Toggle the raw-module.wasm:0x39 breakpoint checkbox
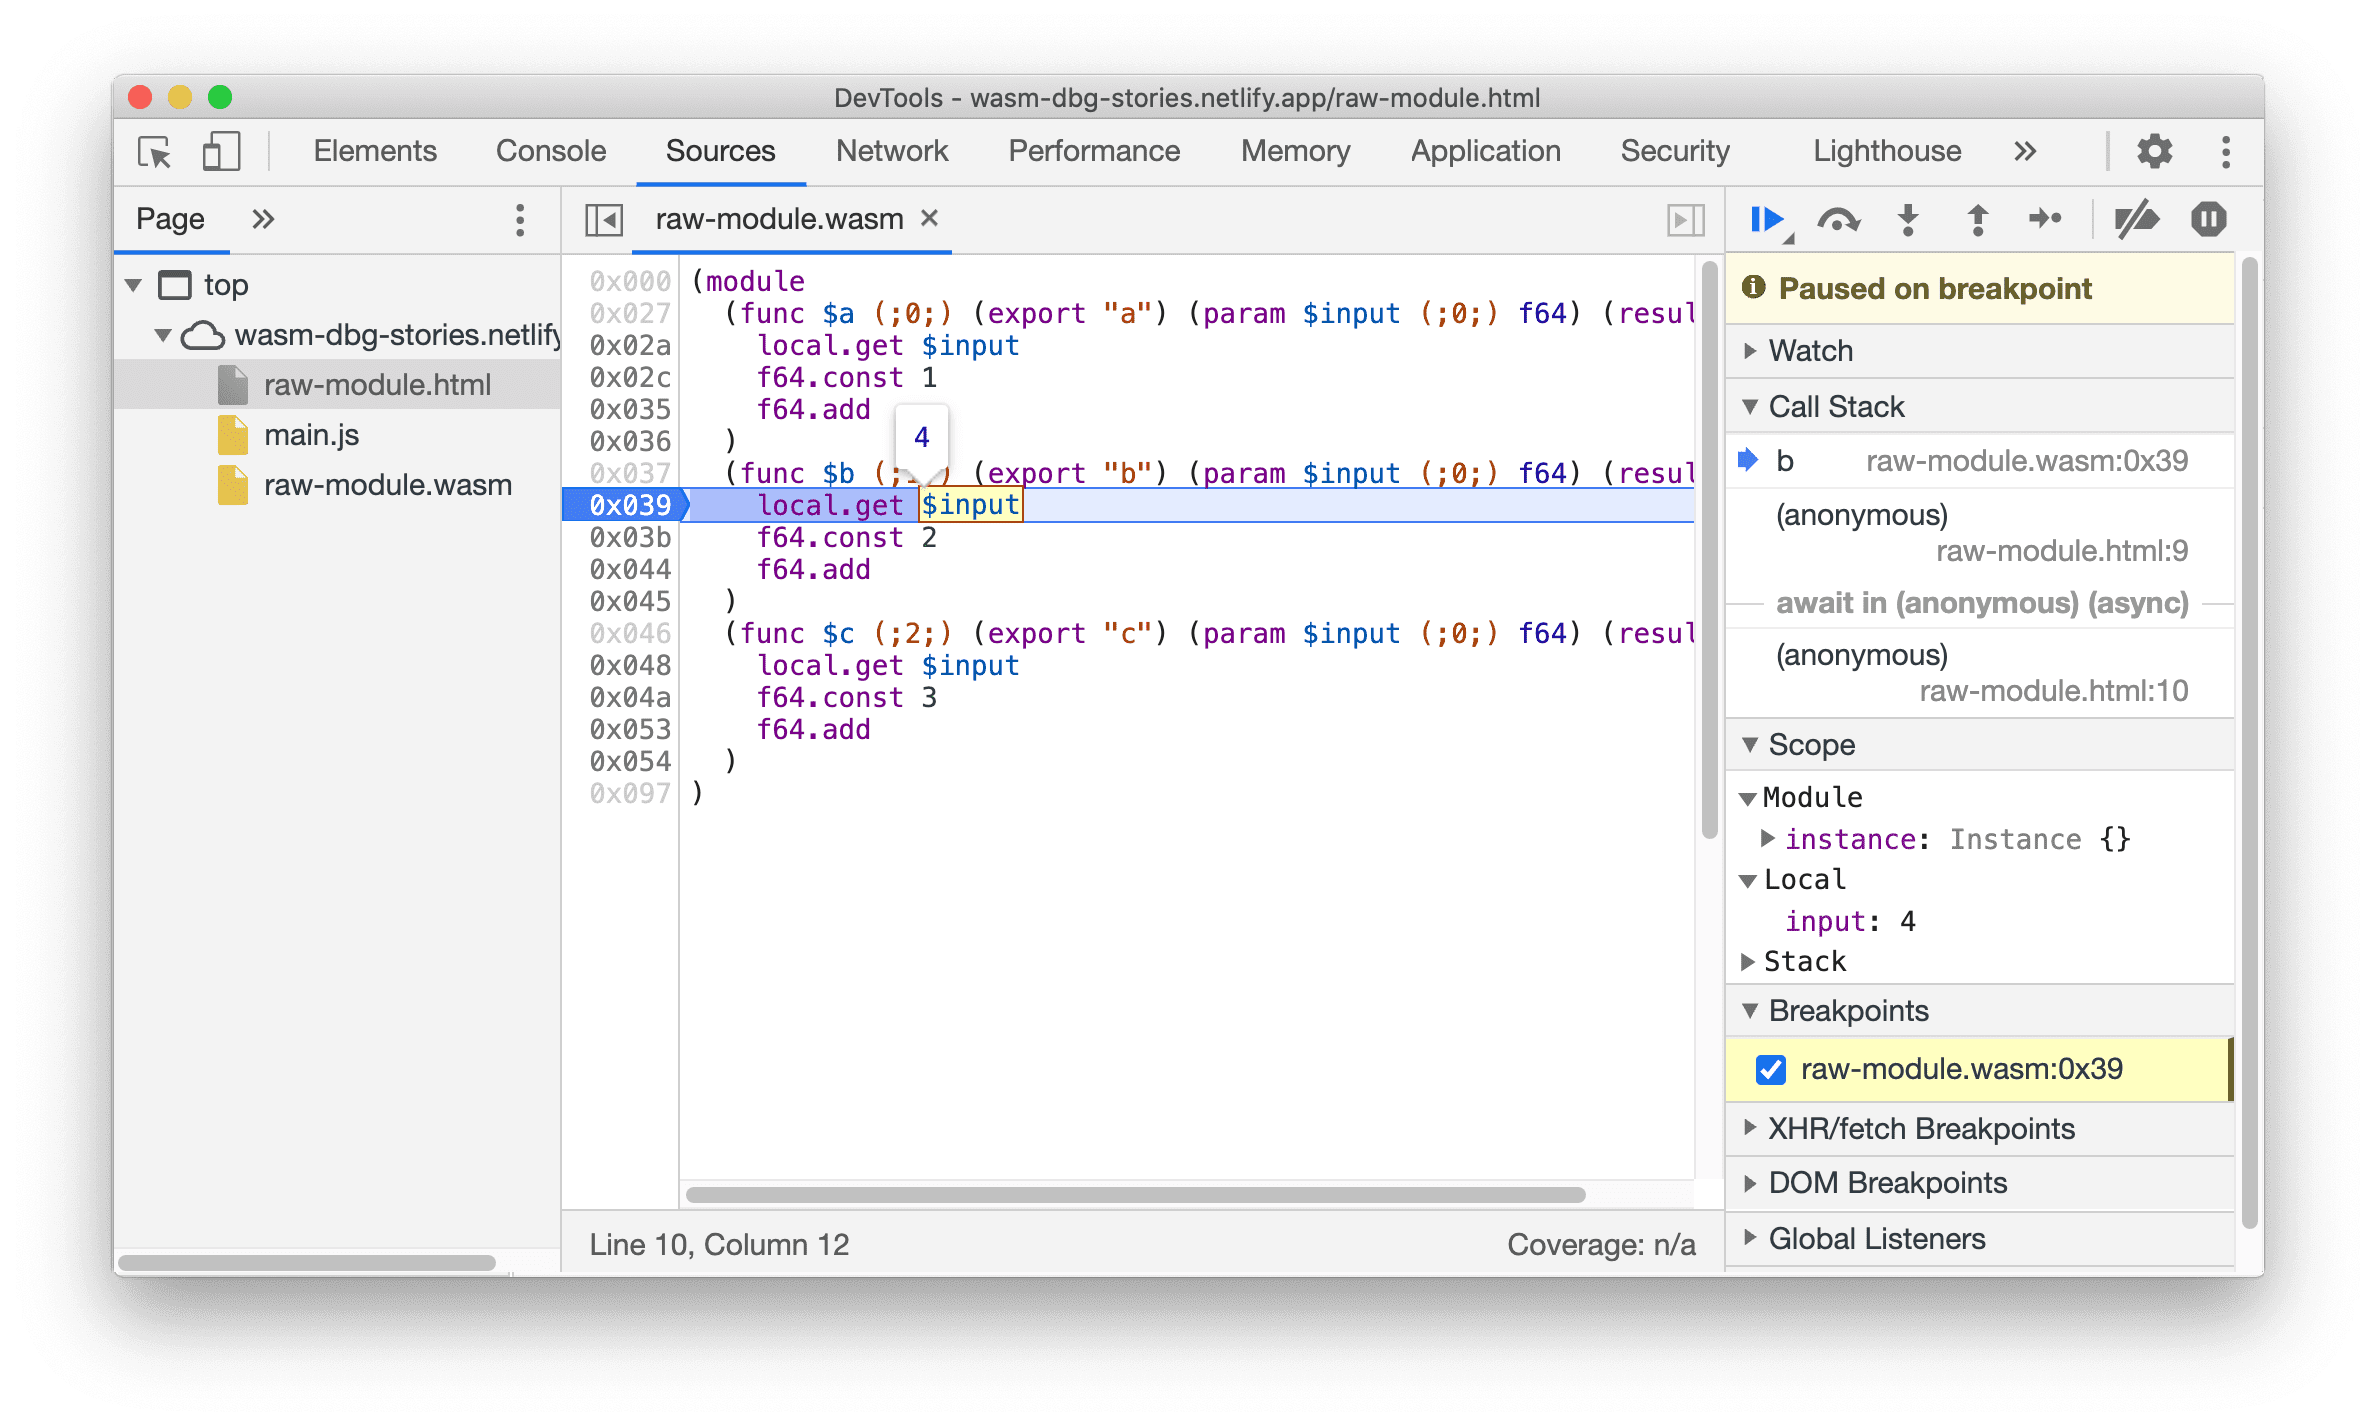The image size is (2376, 1426). pyautogui.click(x=1770, y=1068)
